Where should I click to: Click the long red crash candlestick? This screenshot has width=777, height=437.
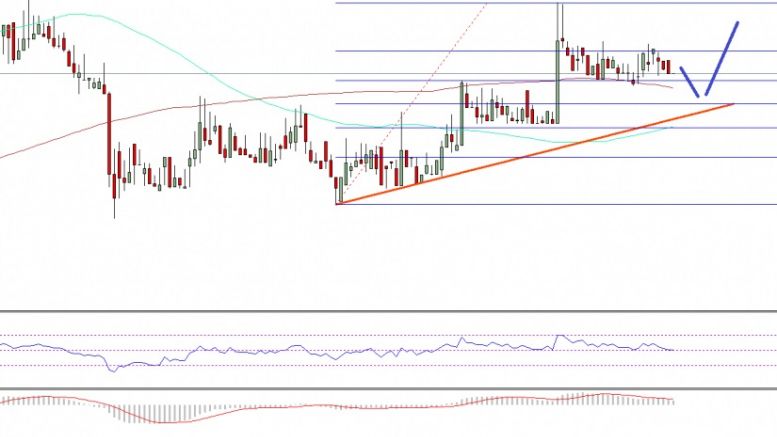point(110,134)
